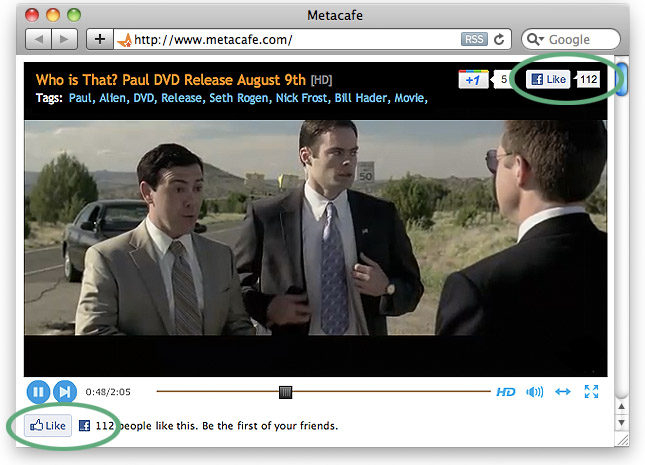645x465 pixels.
Task: Click the Facebook Like button above the video
Action: click(548, 79)
